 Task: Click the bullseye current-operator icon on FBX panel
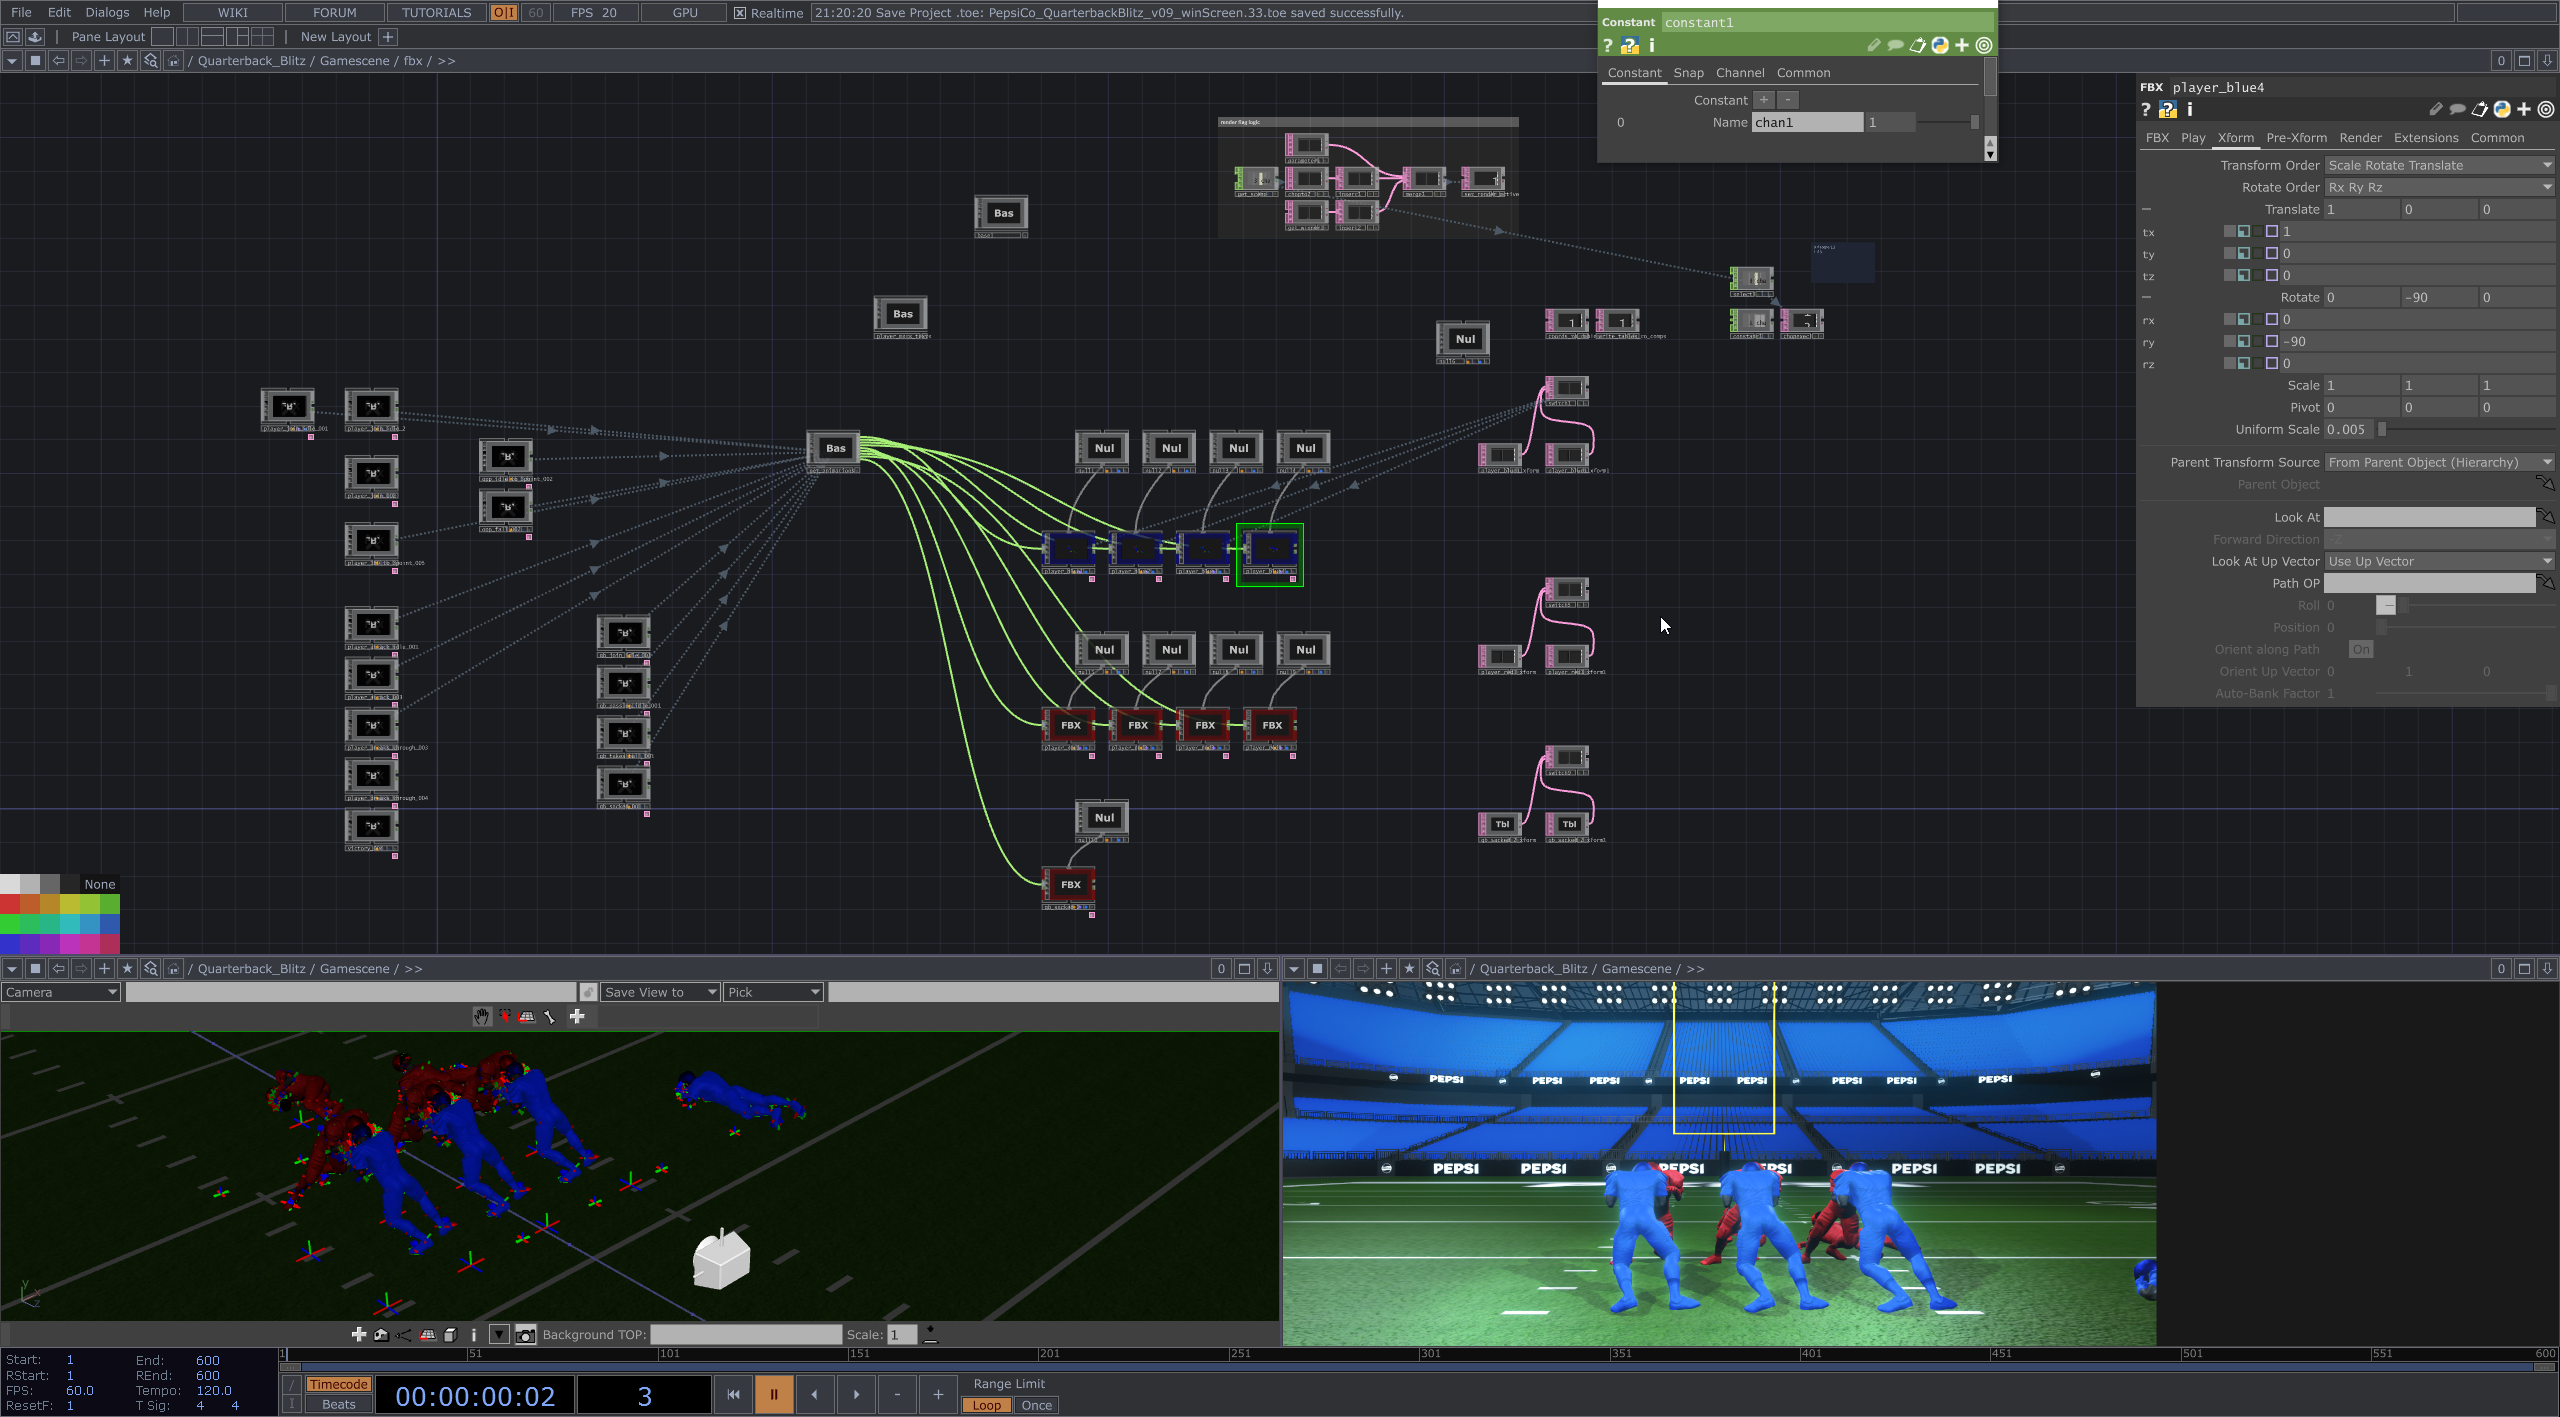point(2546,110)
